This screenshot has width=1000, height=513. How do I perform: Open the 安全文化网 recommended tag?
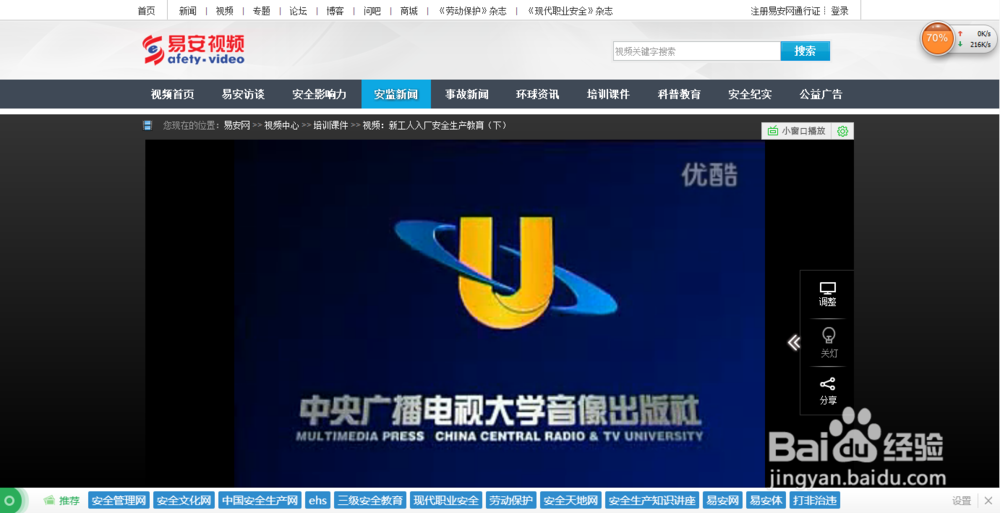(184, 500)
